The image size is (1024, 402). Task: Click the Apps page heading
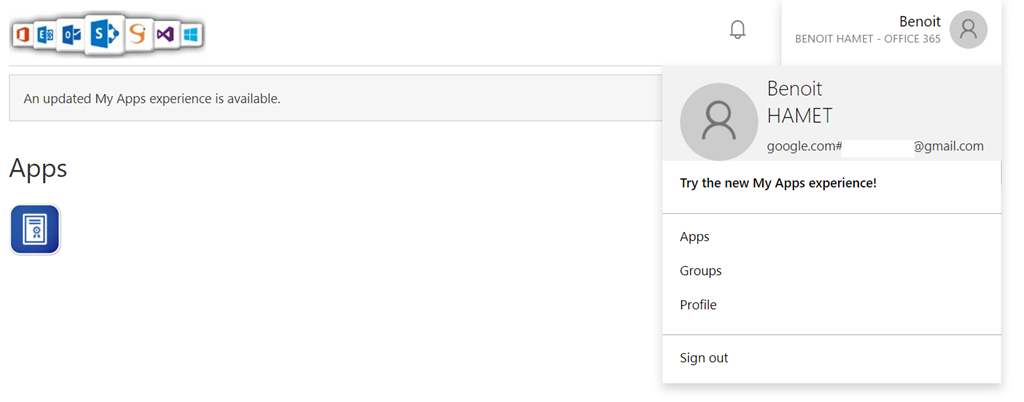(x=38, y=168)
